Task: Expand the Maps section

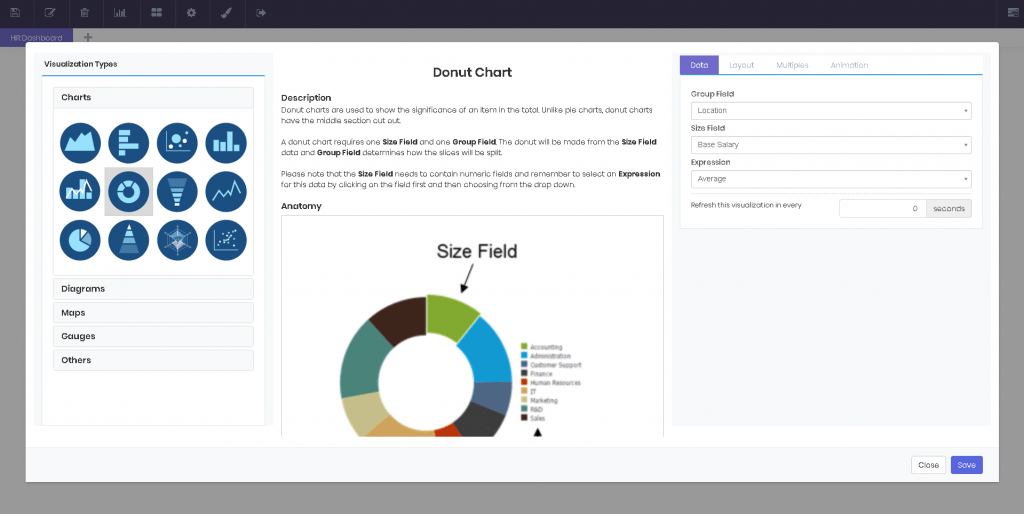Action: coord(153,313)
